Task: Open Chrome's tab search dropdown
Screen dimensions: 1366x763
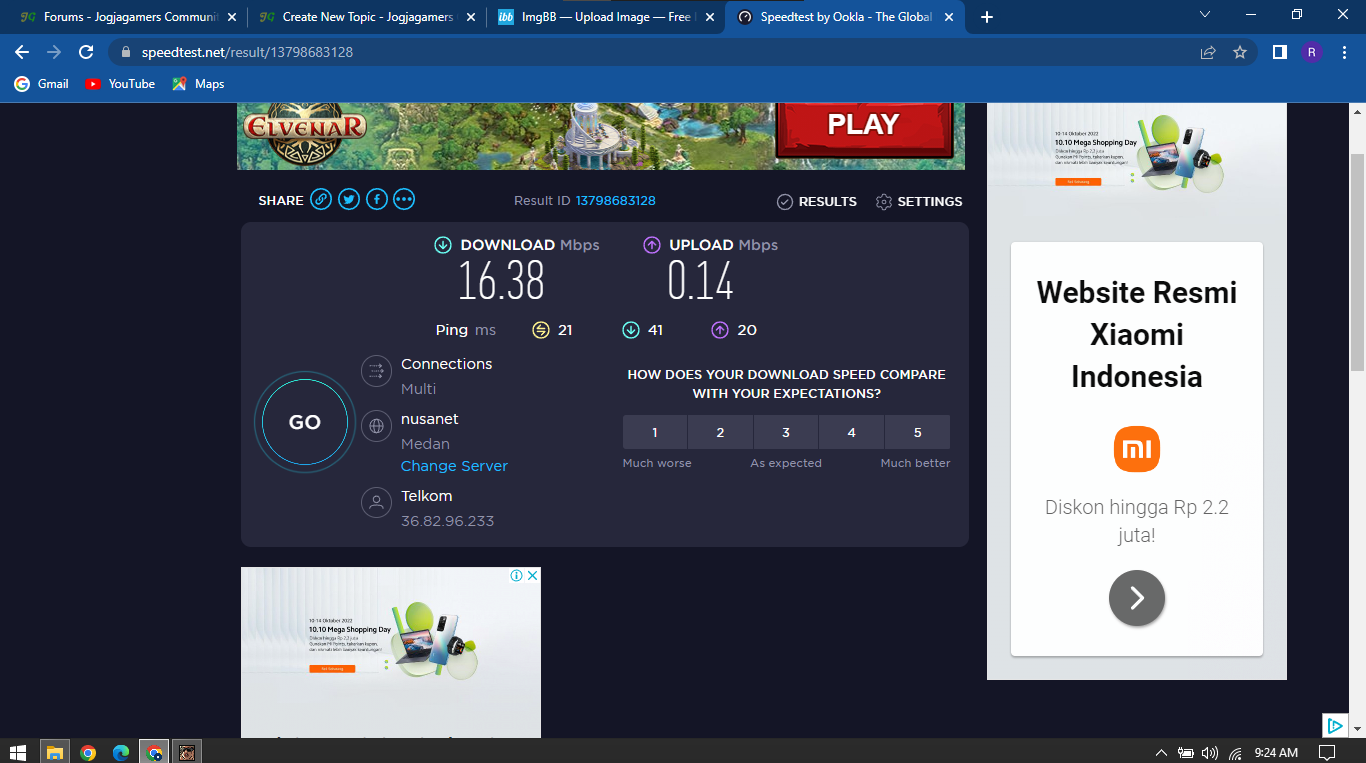Action: pos(1205,15)
